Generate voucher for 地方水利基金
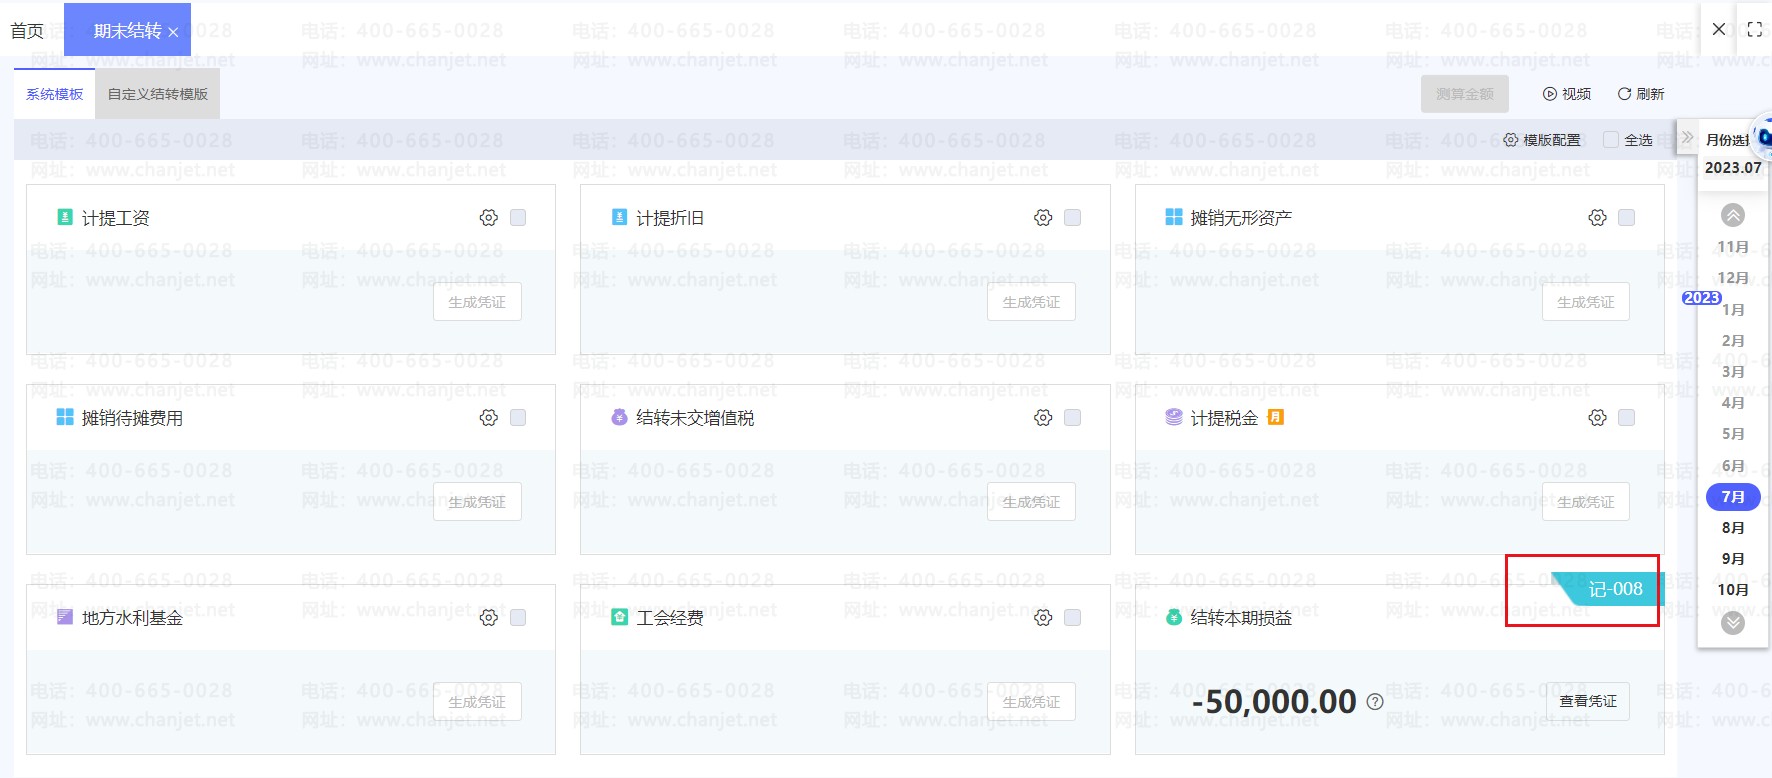 click(477, 702)
